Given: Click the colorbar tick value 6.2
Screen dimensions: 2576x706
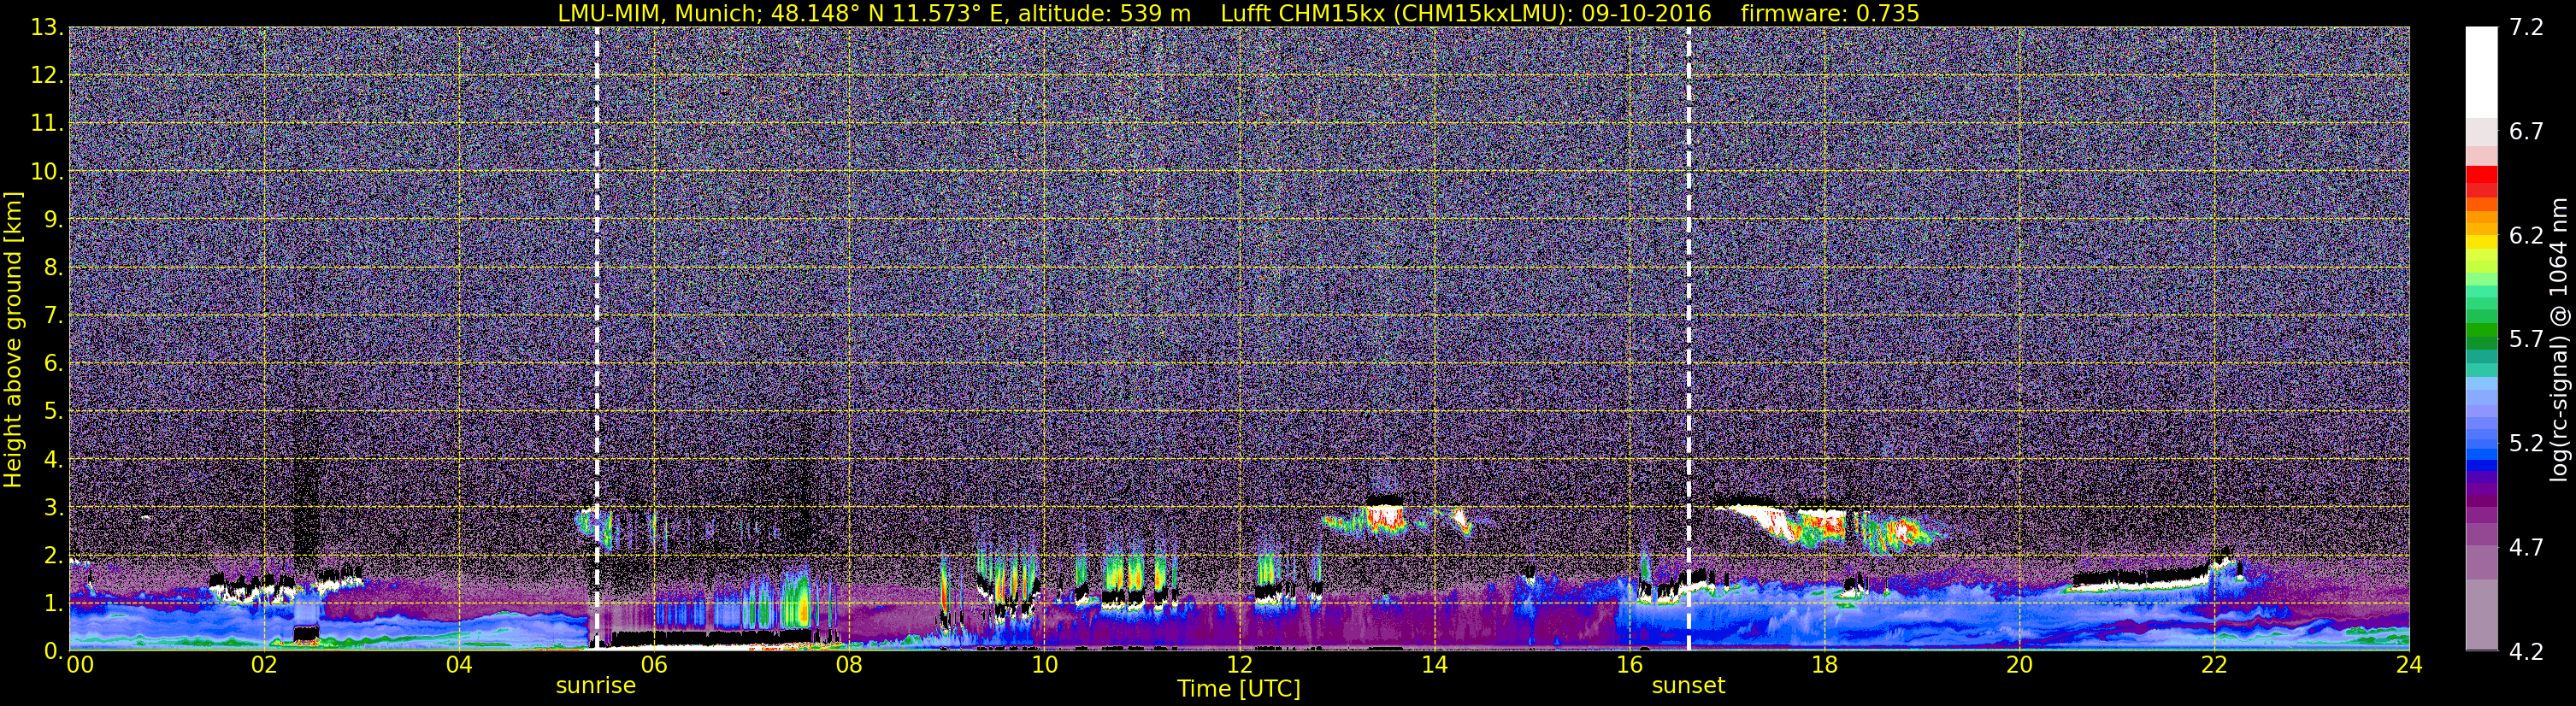Looking at the screenshot, I should coord(2526,235).
